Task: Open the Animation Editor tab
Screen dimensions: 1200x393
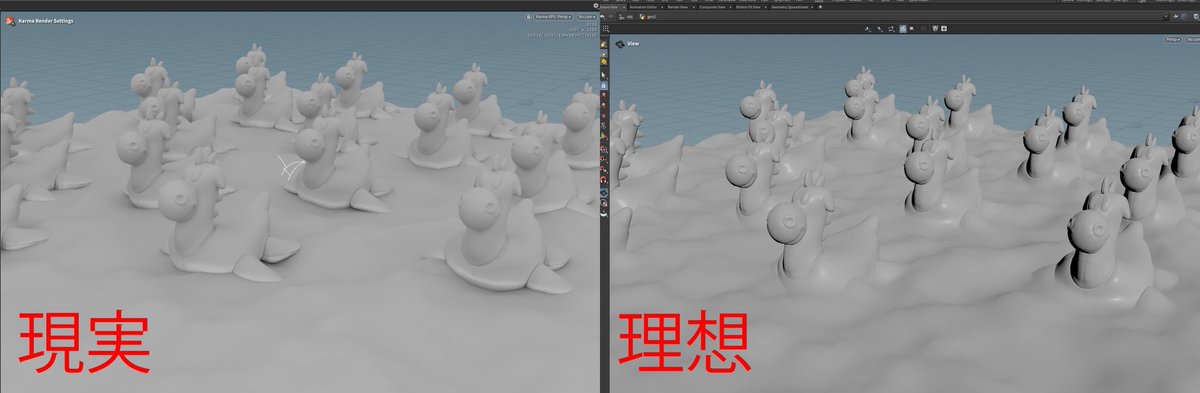Action: [x=643, y=7]
